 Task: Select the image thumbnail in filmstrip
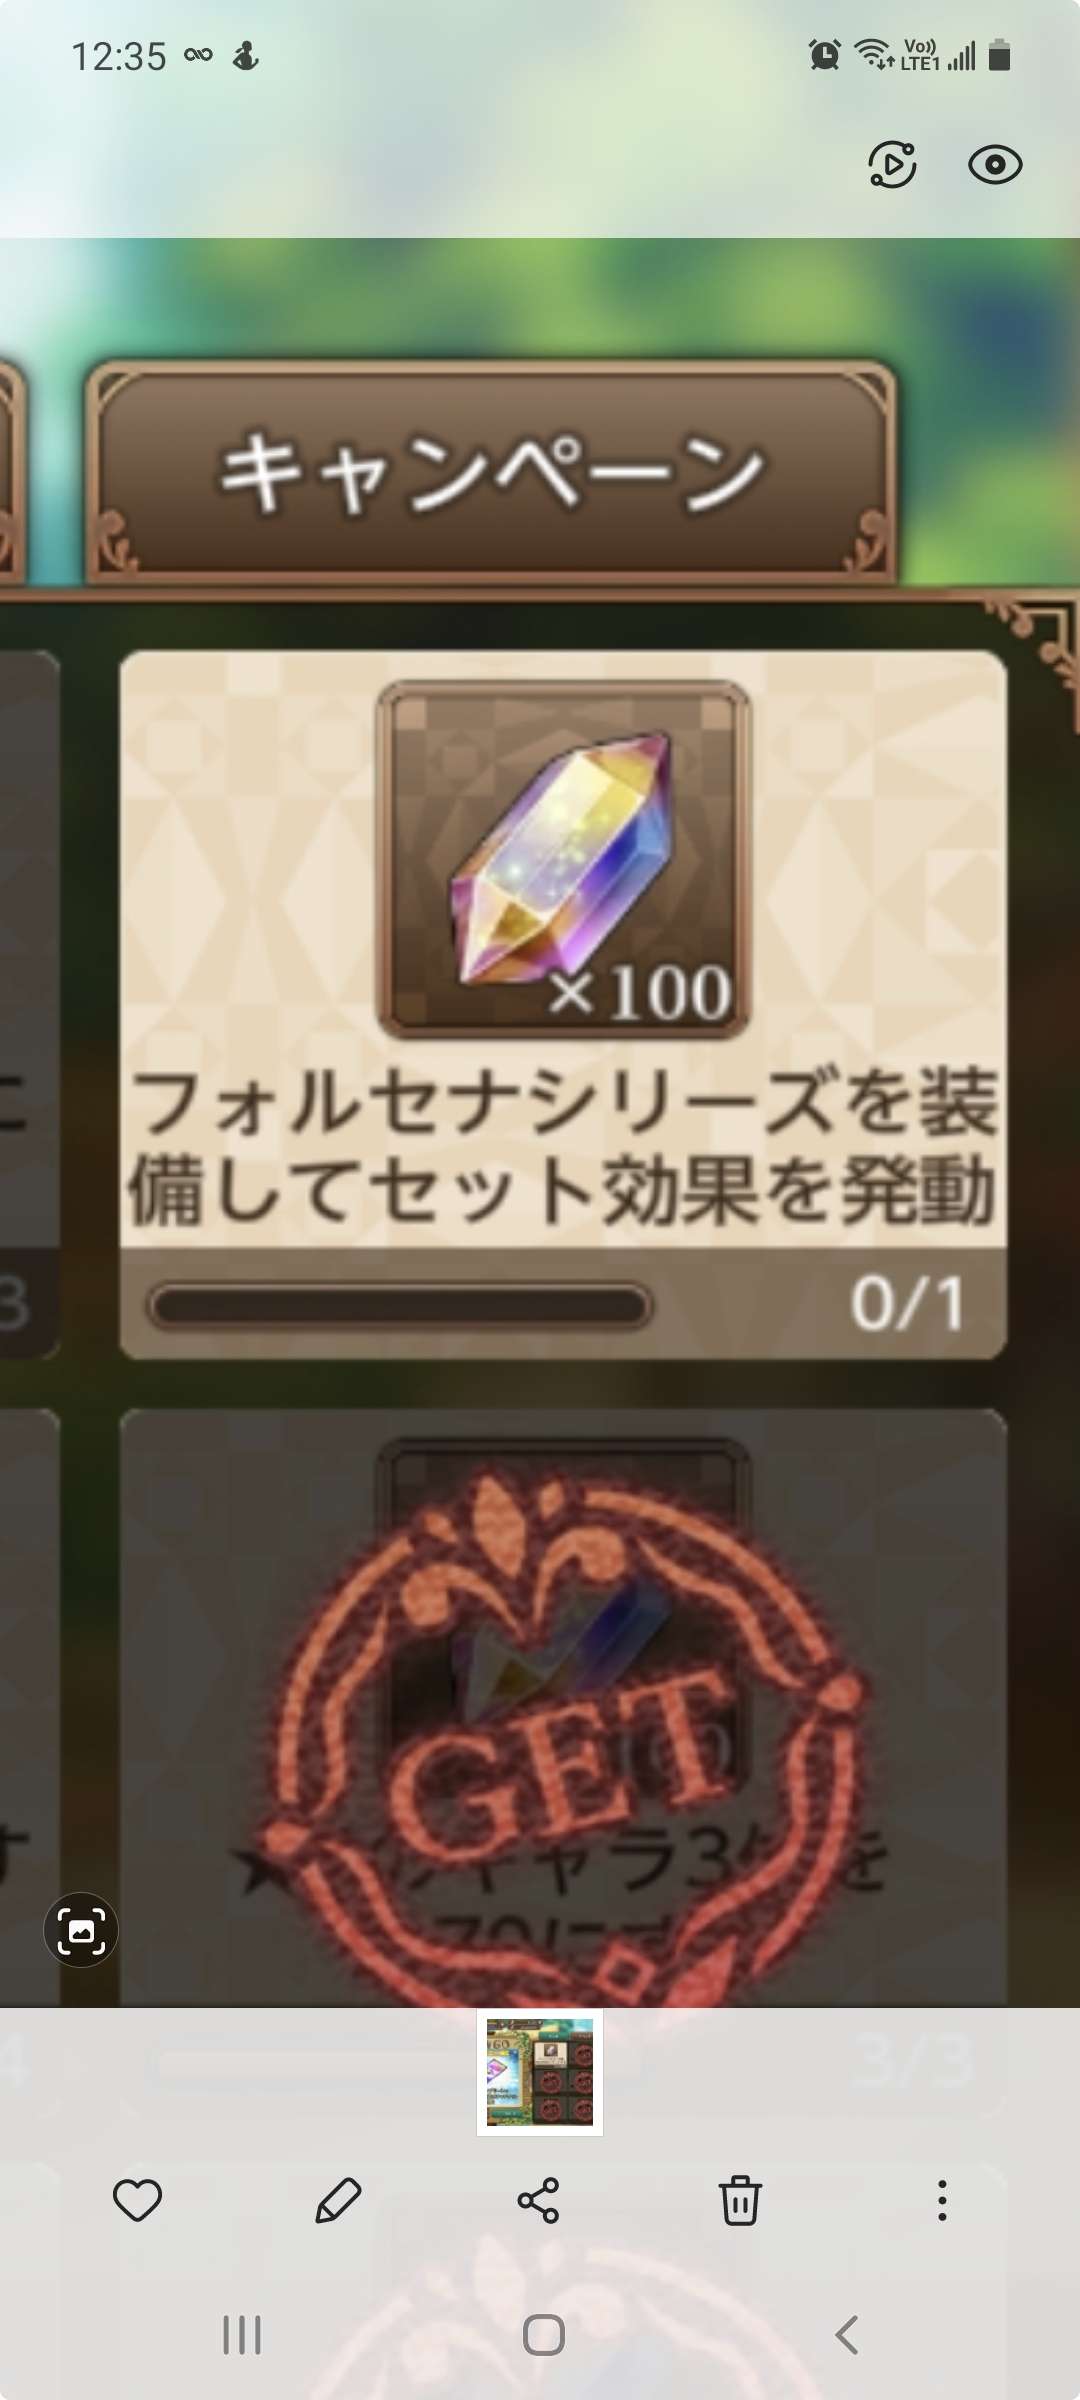tap(540, 2072)
